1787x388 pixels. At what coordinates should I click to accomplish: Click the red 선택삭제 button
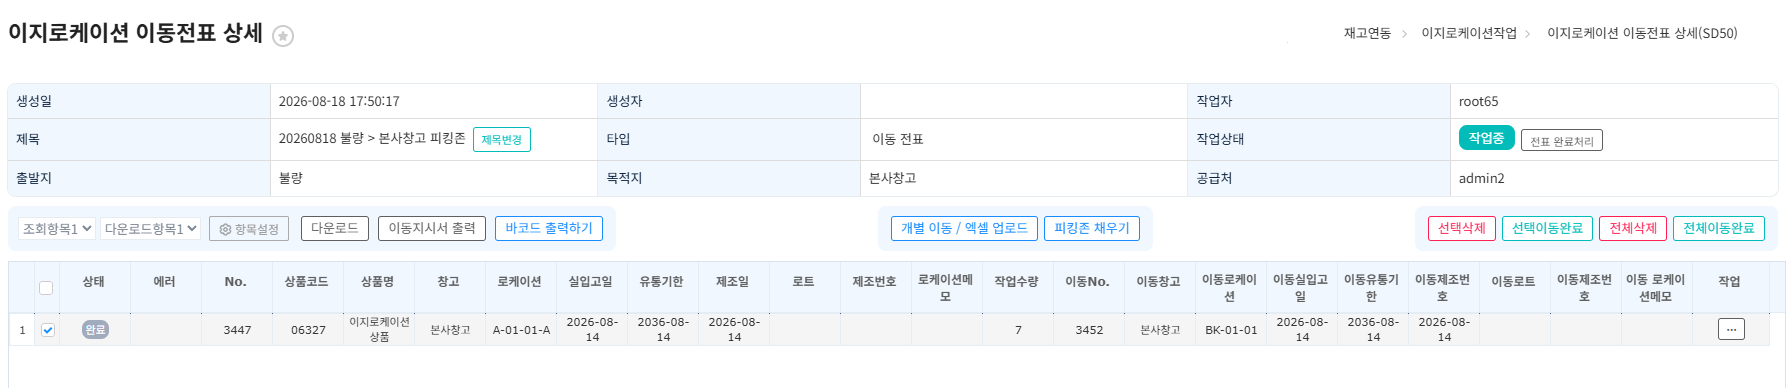point(1462,228)
